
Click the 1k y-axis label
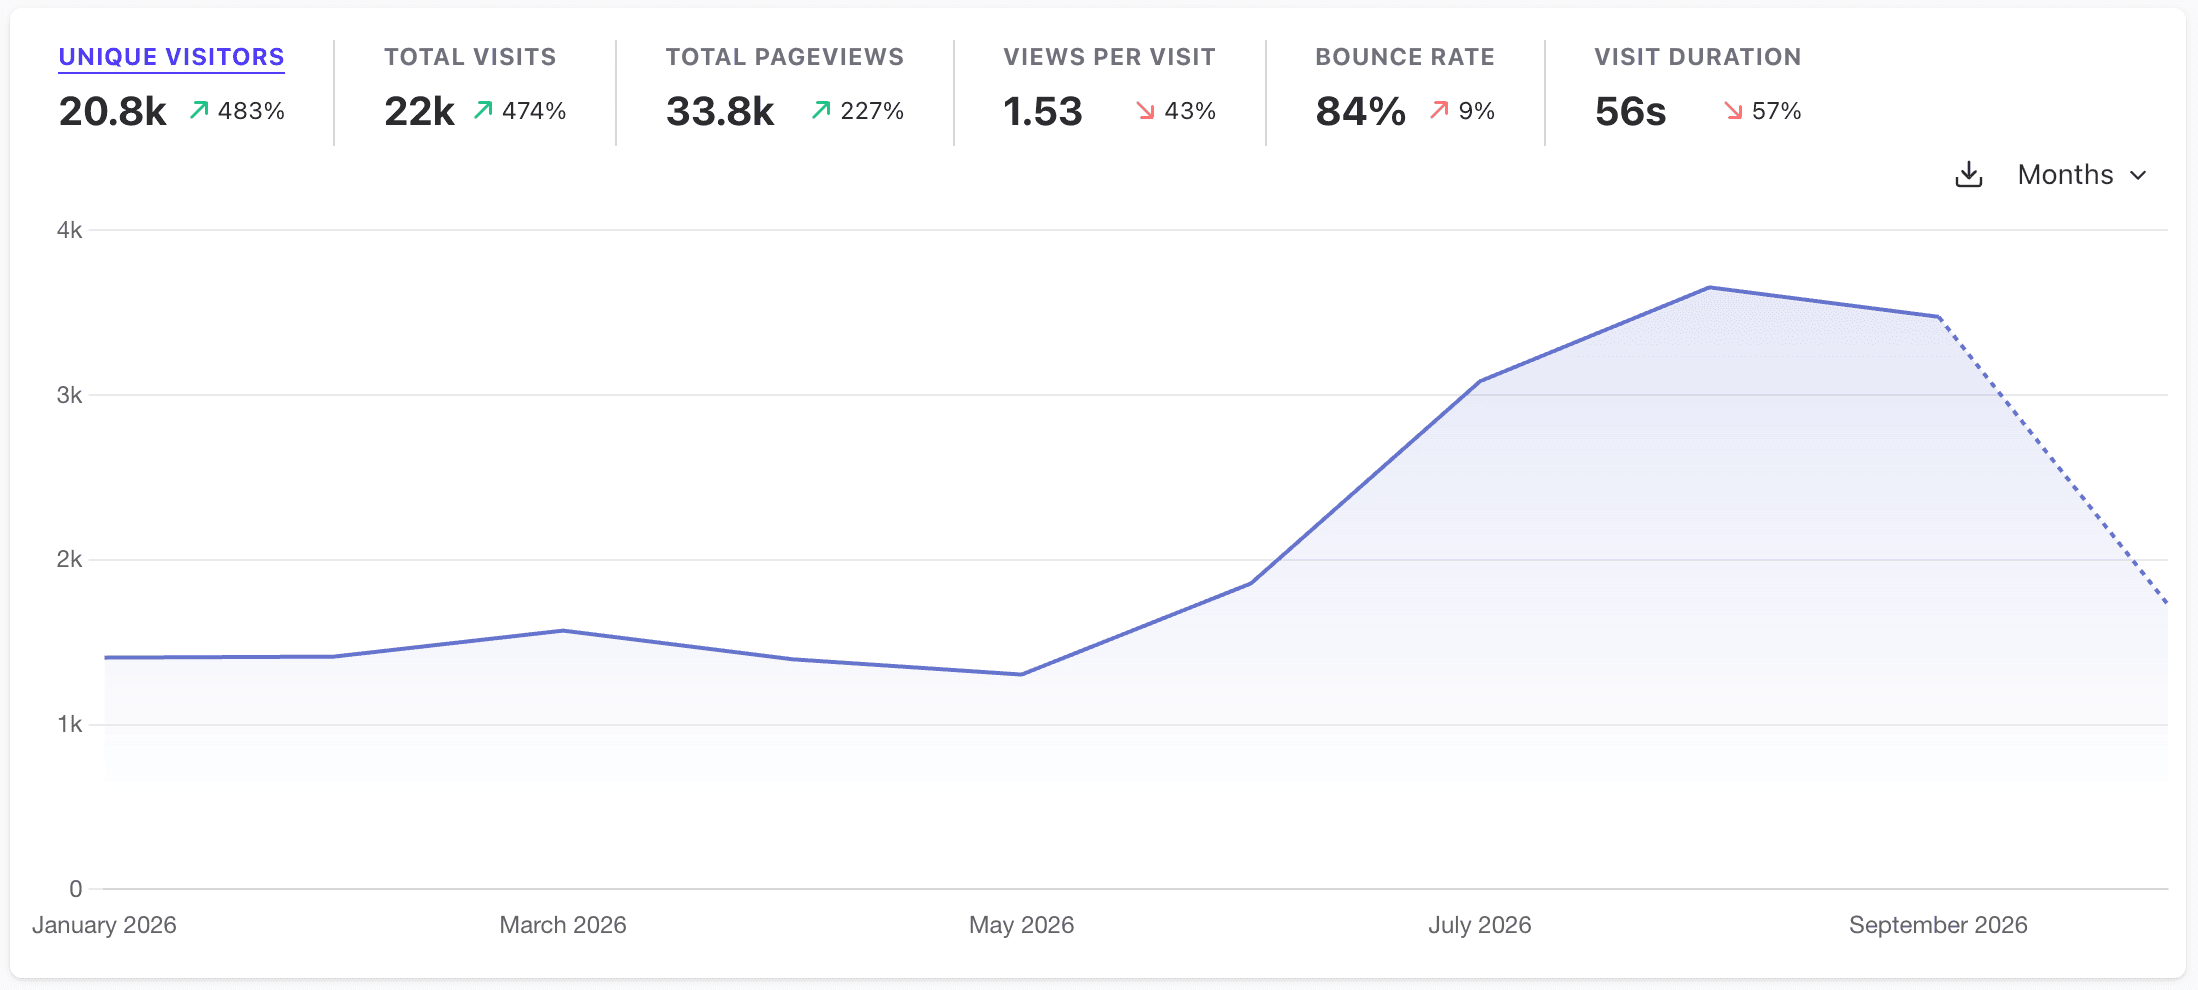pyautogui.click(x=69, y=724)
